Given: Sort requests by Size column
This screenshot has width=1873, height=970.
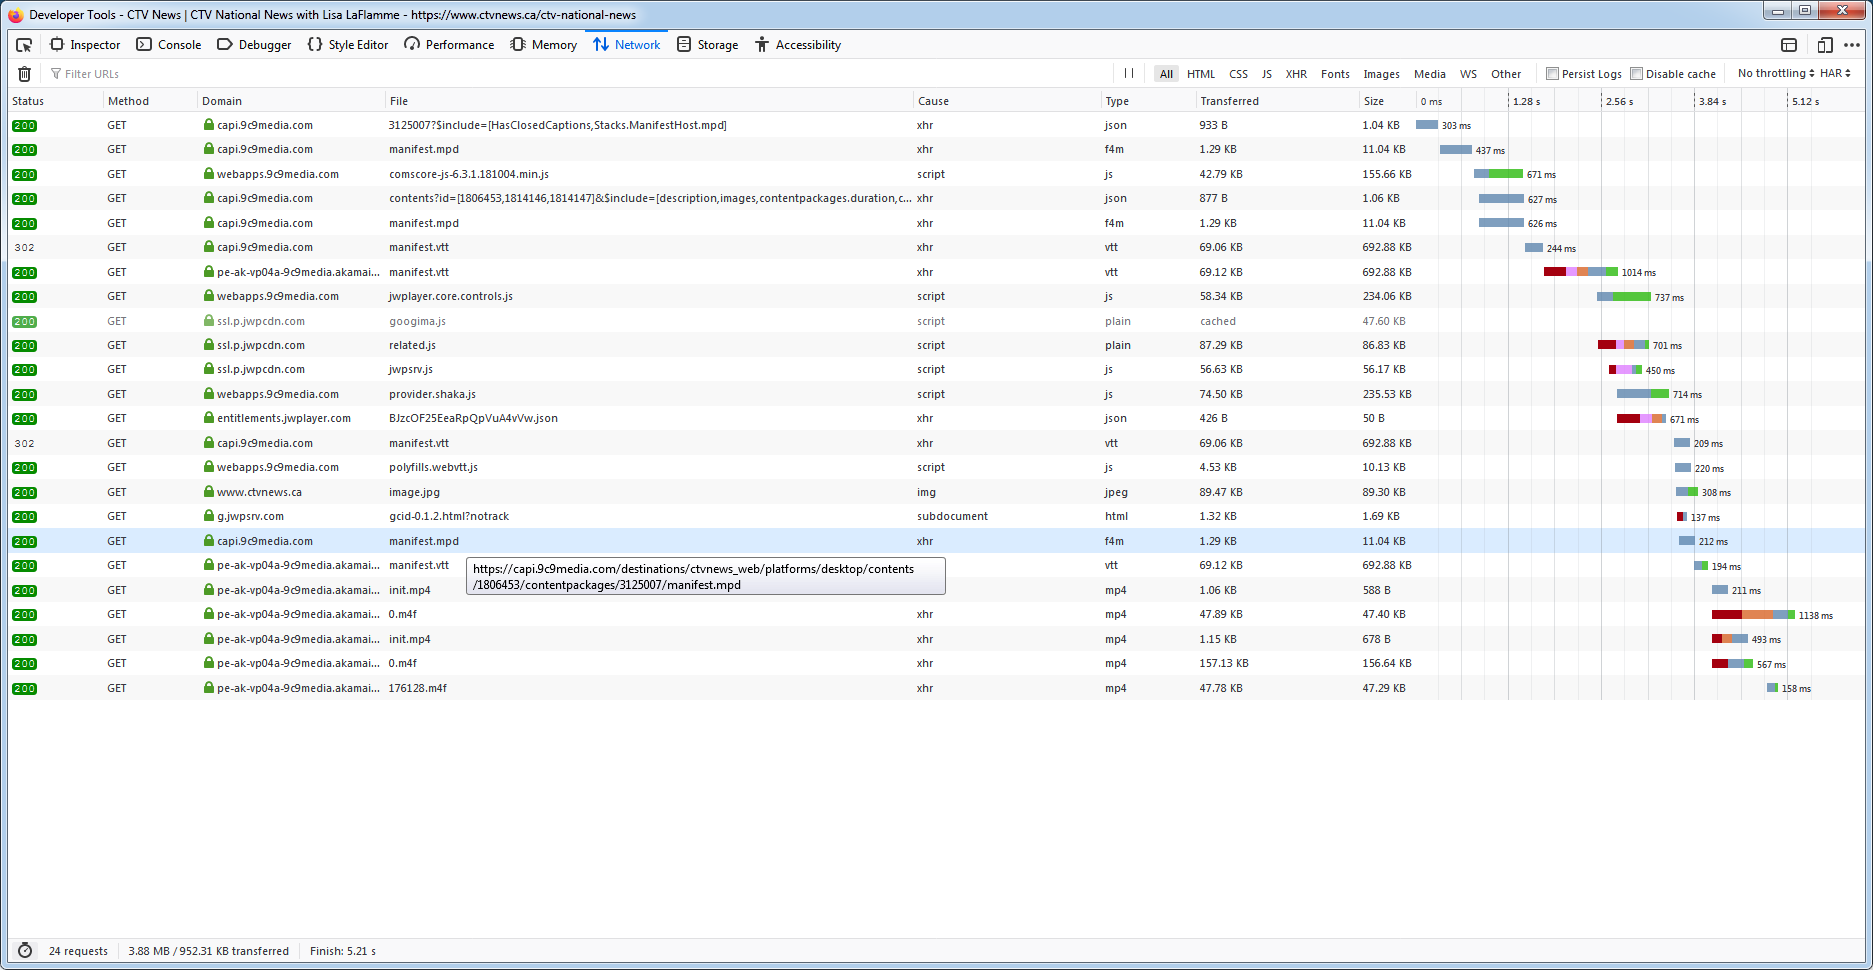Looking at the screenshot, I should click(x=1388, y=101).
